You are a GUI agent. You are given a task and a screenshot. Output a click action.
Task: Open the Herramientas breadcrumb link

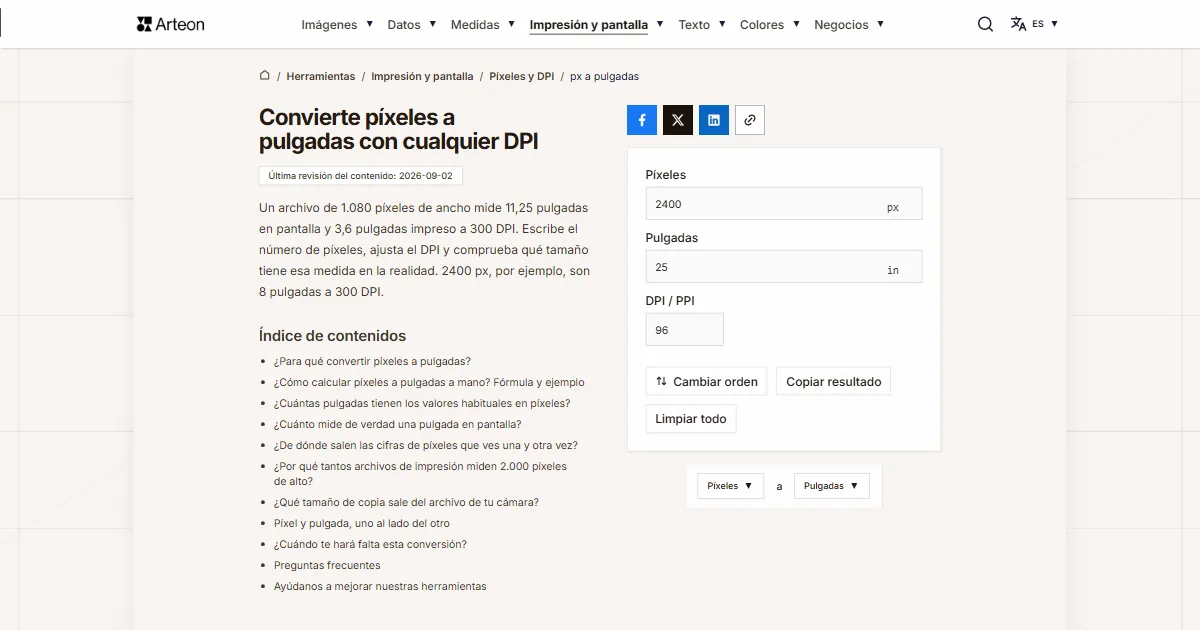pyautogui.click(x=321, y=76)
